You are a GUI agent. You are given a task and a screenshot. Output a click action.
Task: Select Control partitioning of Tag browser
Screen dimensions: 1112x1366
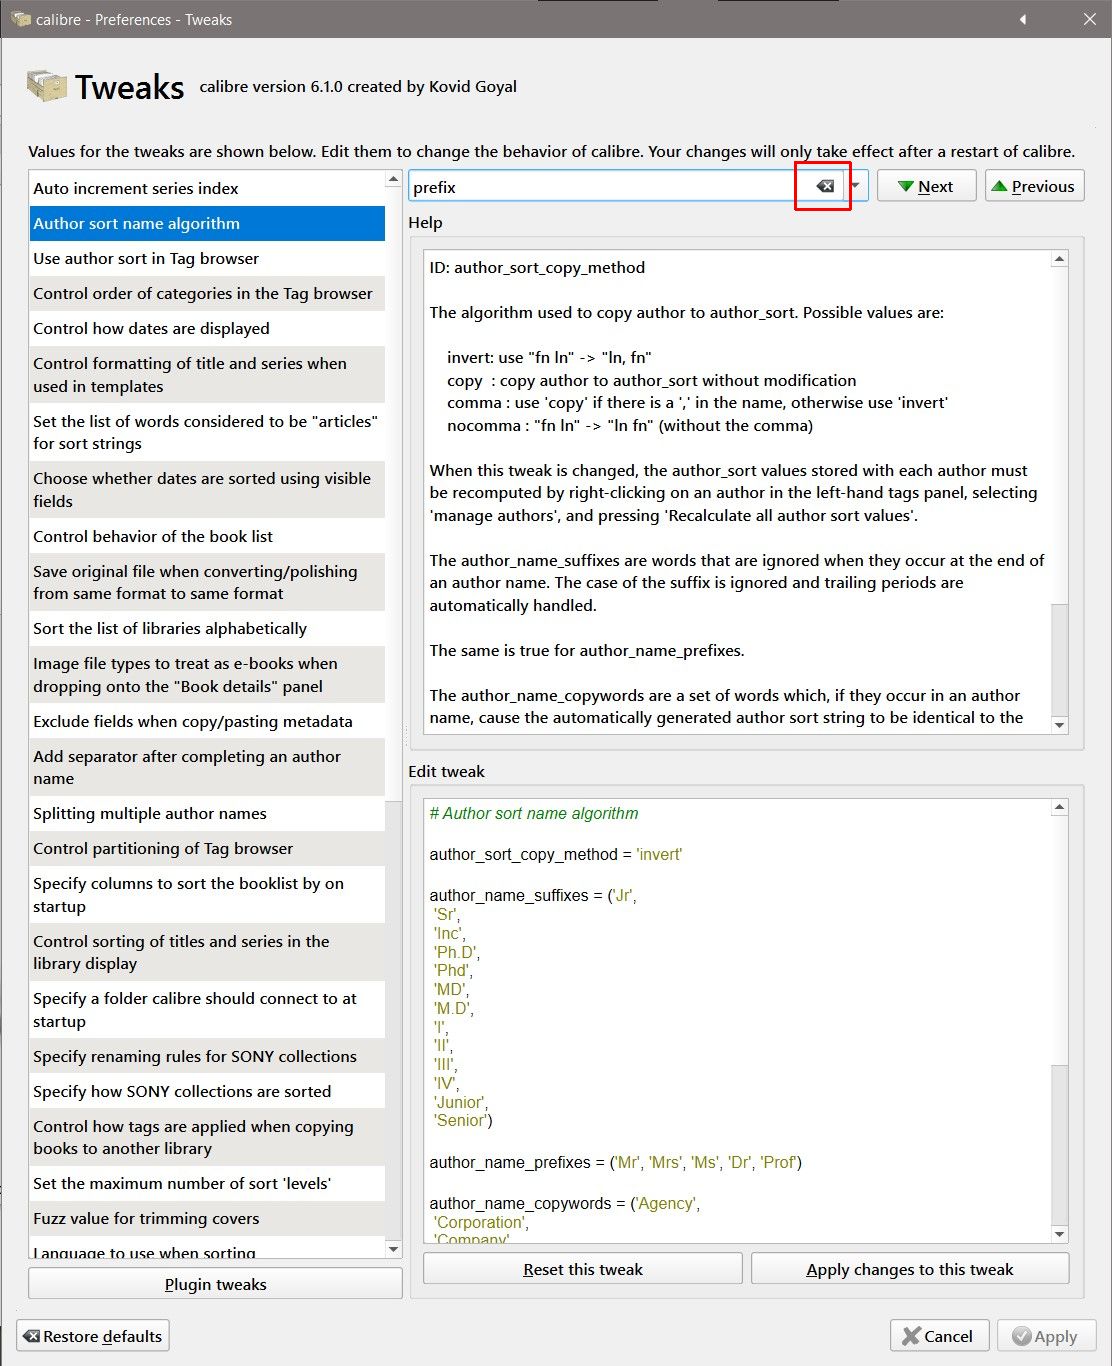[207, 848]
